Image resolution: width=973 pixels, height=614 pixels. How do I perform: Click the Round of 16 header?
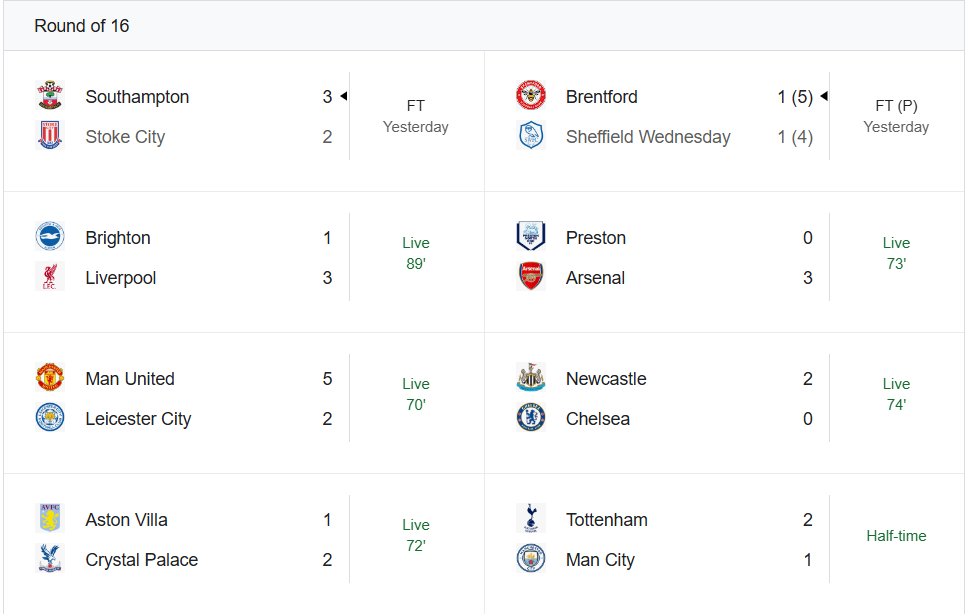(x=82, y=26)
